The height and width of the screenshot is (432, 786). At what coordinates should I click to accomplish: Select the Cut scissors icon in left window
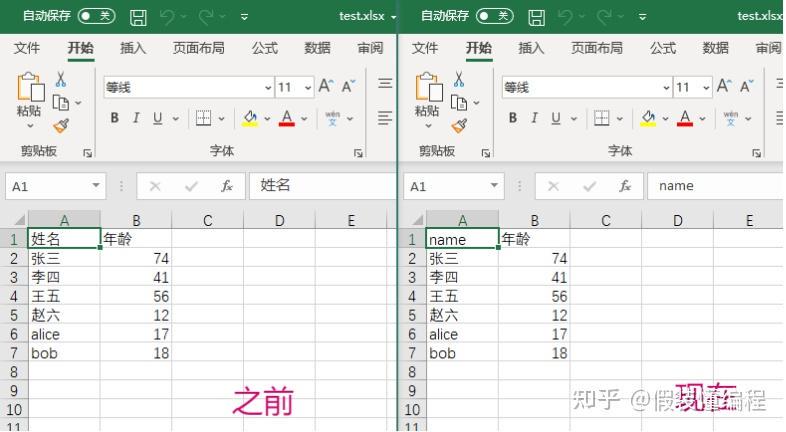[61, 79]
